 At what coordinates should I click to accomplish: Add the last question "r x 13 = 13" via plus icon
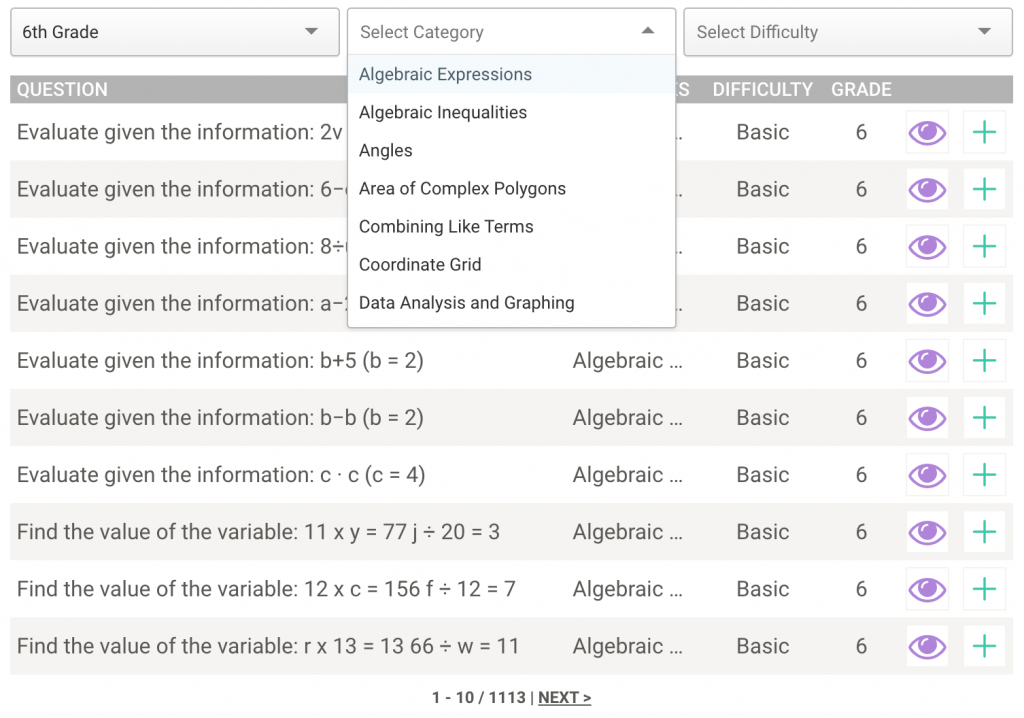pos(984,646)
